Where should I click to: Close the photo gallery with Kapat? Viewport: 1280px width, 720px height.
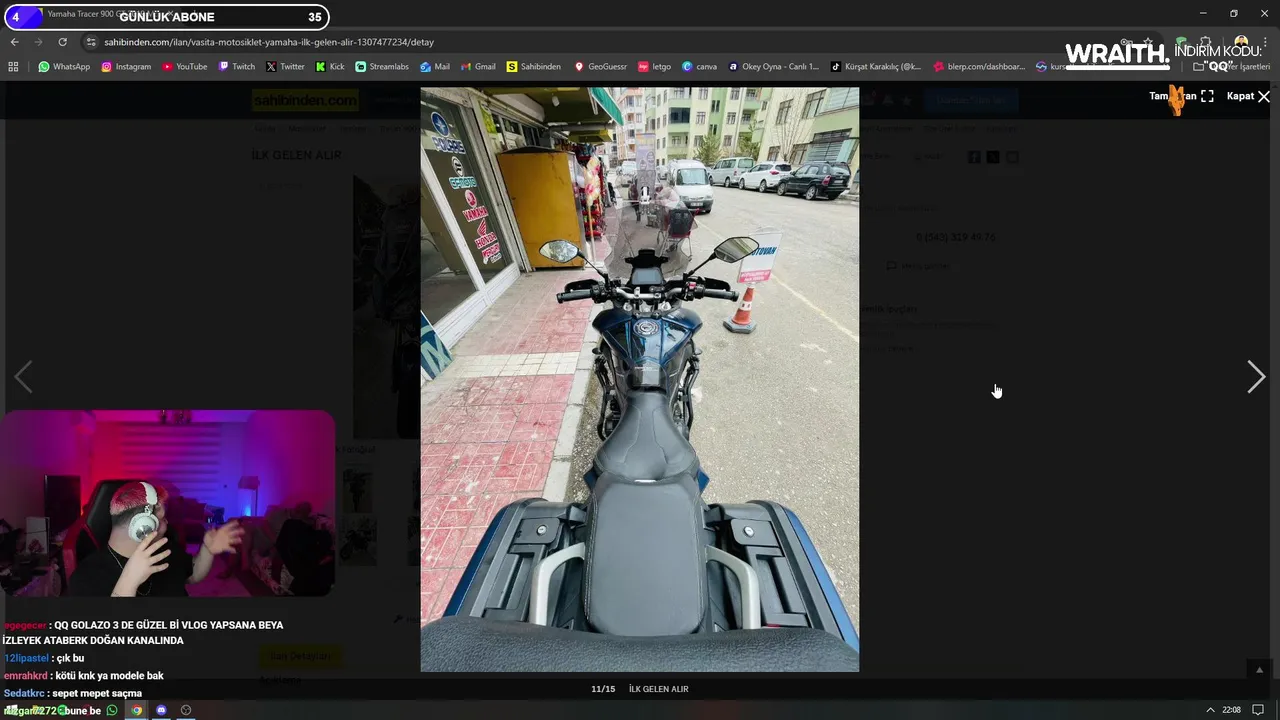pos(1248,96)
